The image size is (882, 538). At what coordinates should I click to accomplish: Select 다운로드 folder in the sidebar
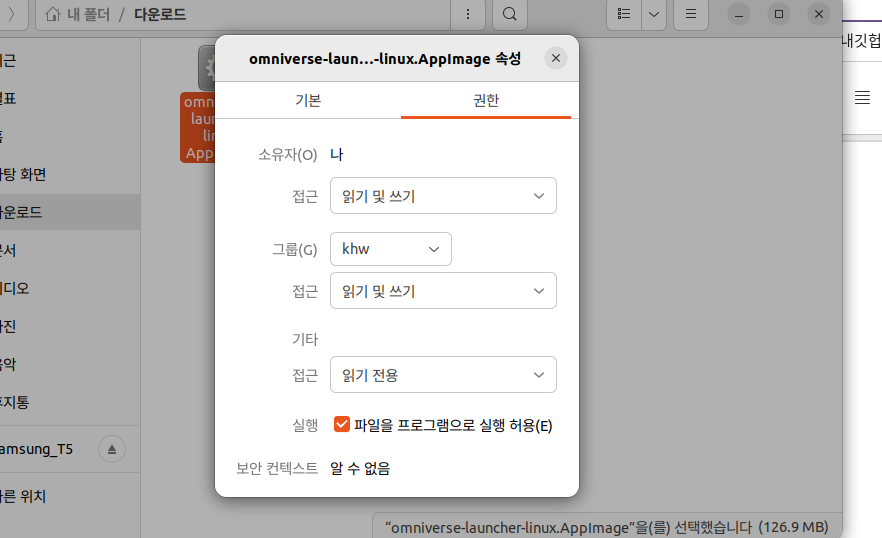click(70, 212)
